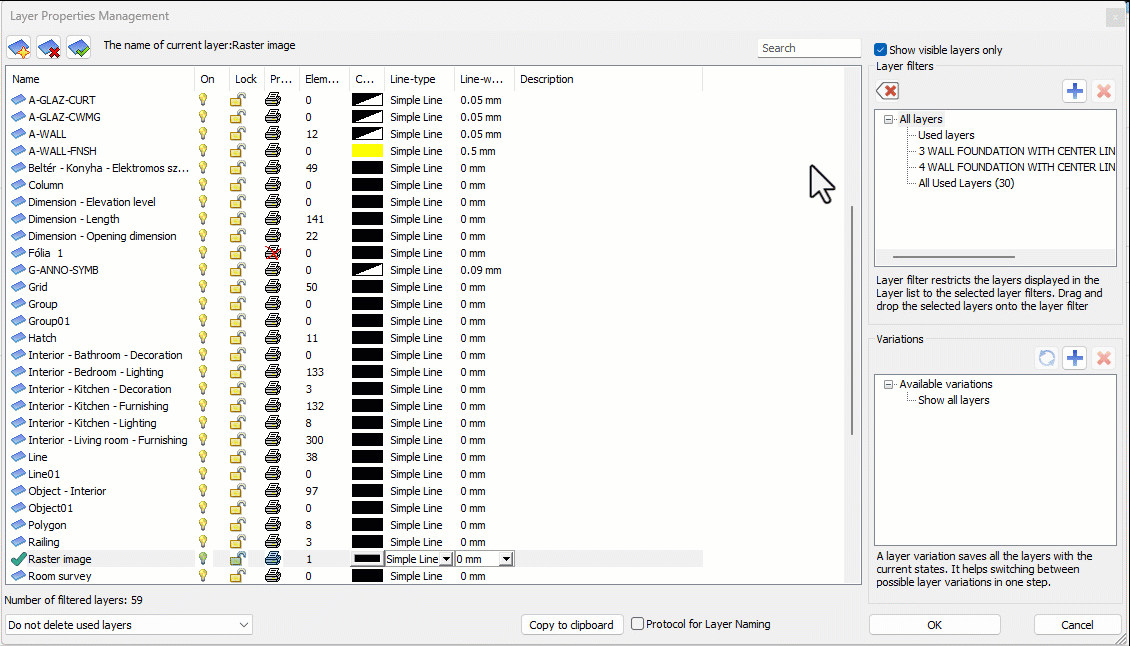Open Raster image line-weight dropdown
This screenshot has height=646, width=1130.
pos(507,559)
